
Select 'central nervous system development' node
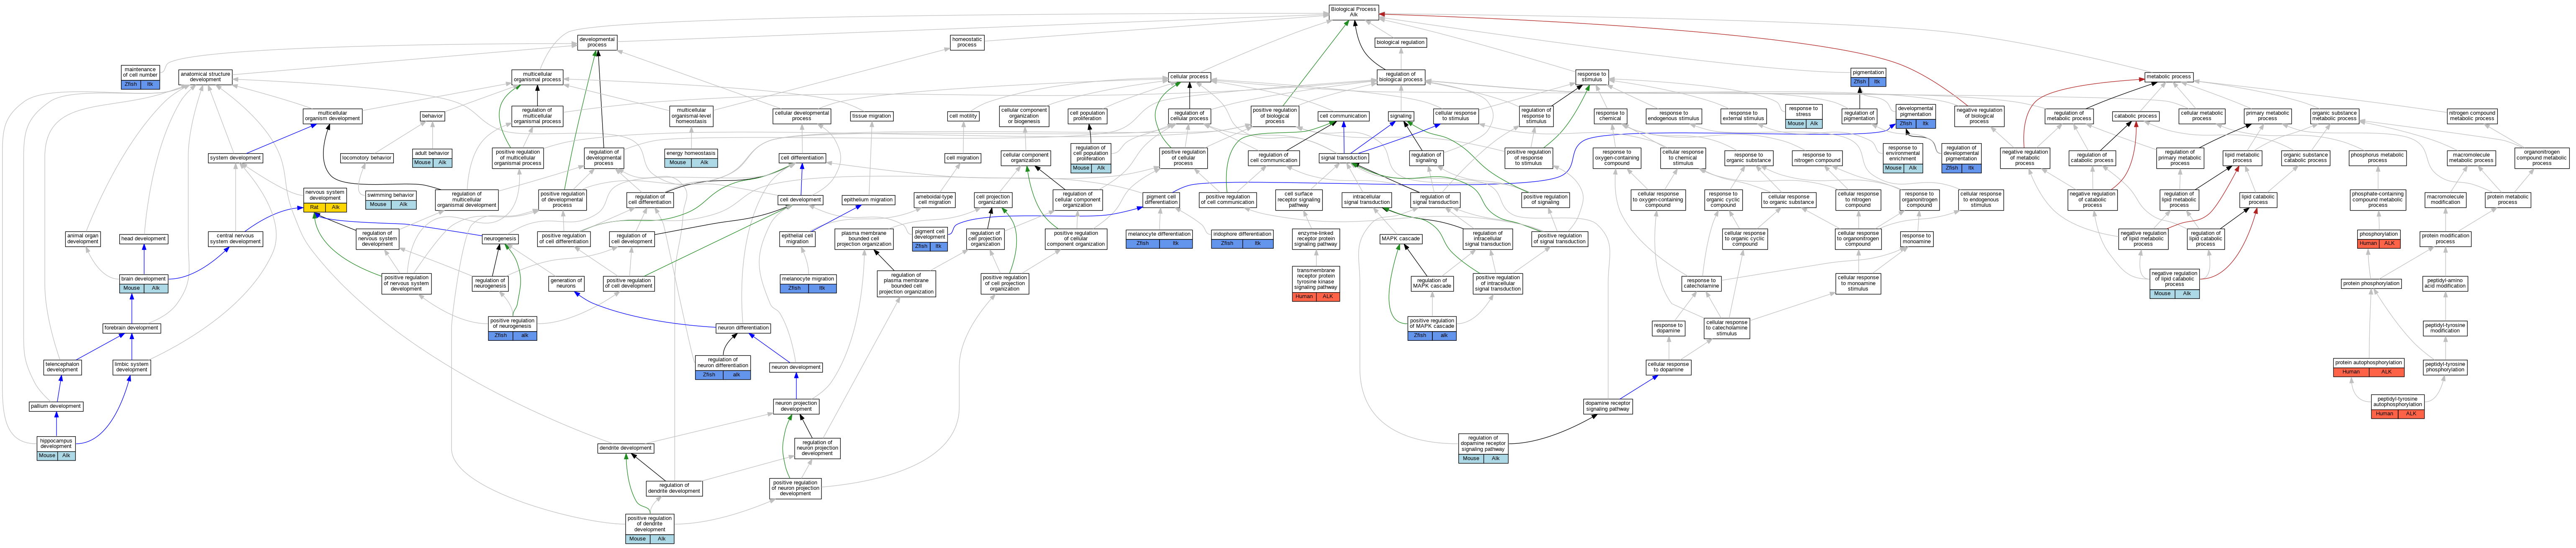click(235, 239)
